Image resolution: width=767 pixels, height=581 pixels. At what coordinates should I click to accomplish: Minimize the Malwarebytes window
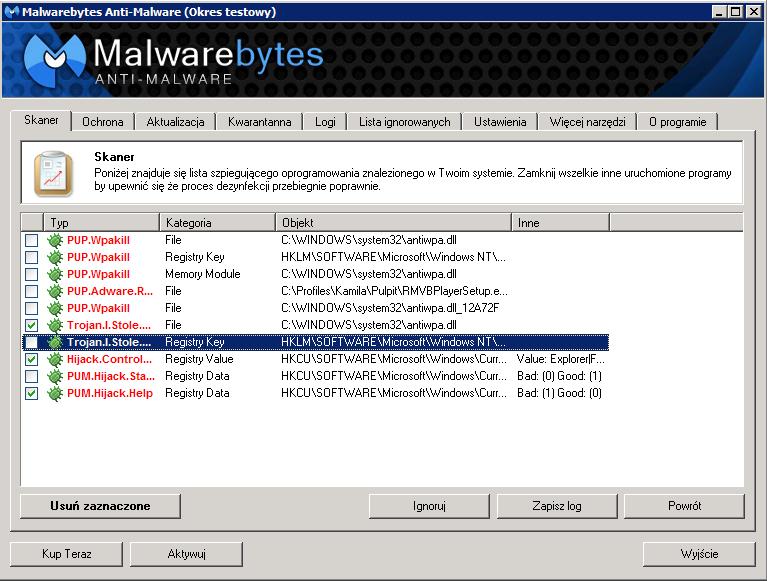[x=719, y=12]
